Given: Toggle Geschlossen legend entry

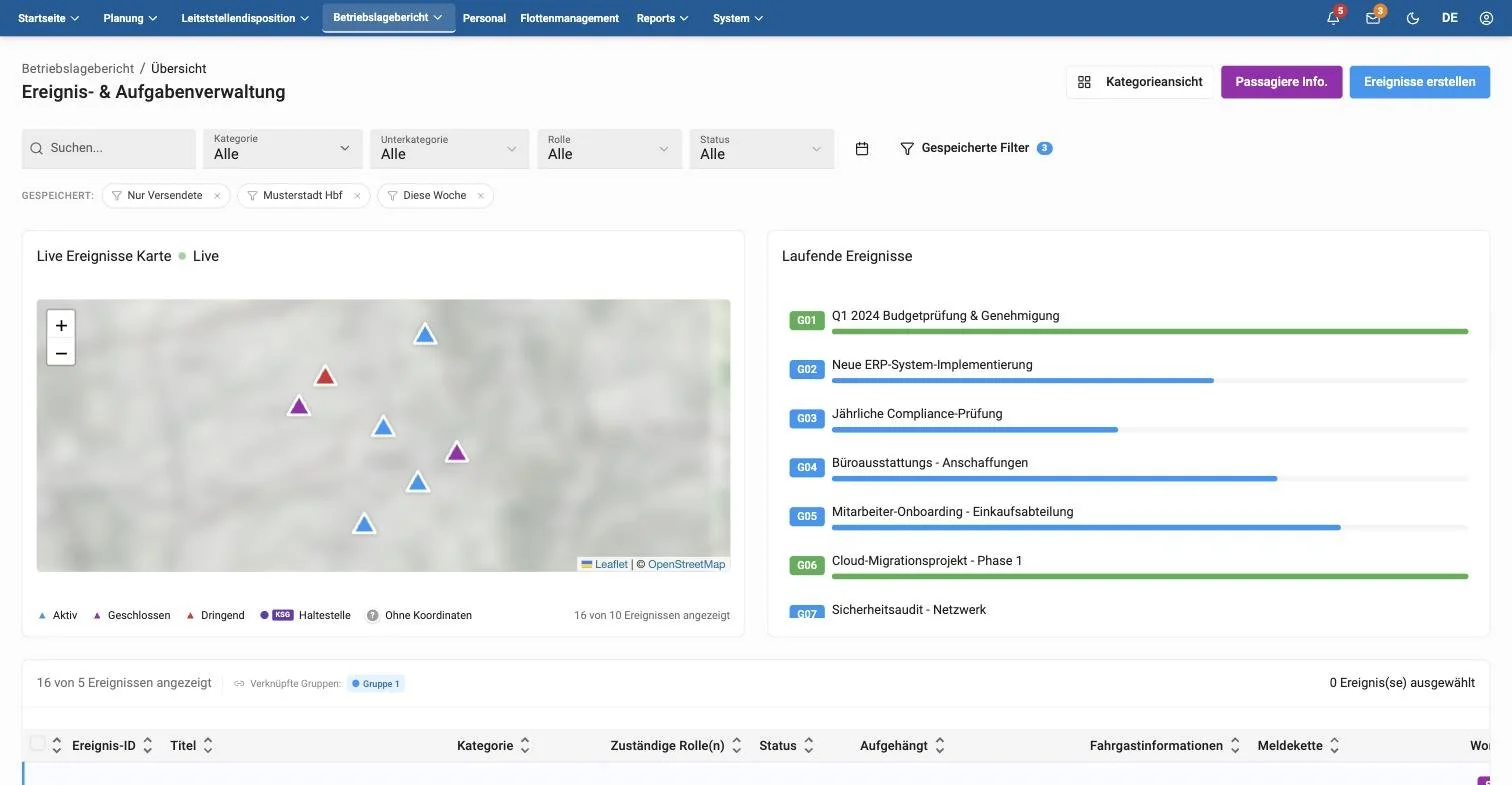Looking at the screenshot, I should point(131,616).
